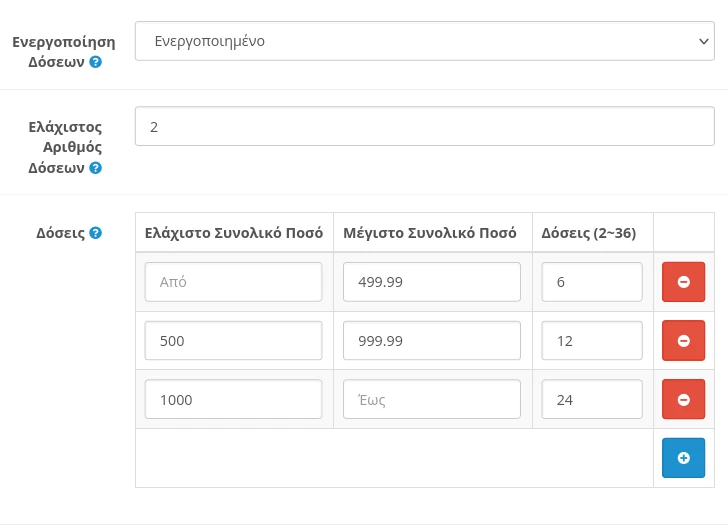Click help icon beside Ενεργοποίηση Δόσεων label
The image size is (728, 529).
96,62
